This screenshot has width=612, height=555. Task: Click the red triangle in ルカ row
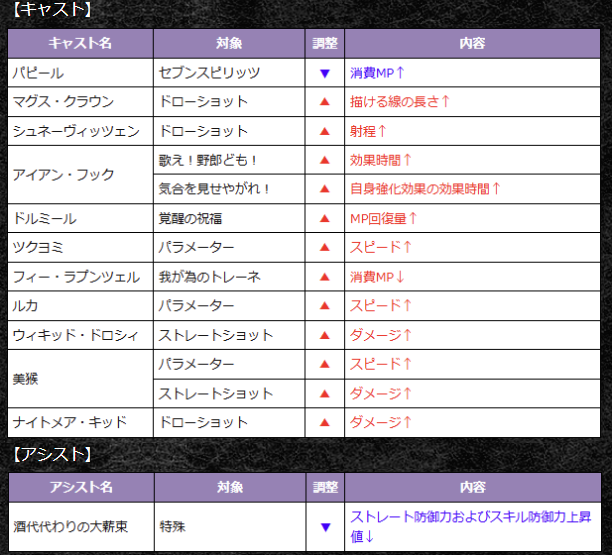click(325, 306)
